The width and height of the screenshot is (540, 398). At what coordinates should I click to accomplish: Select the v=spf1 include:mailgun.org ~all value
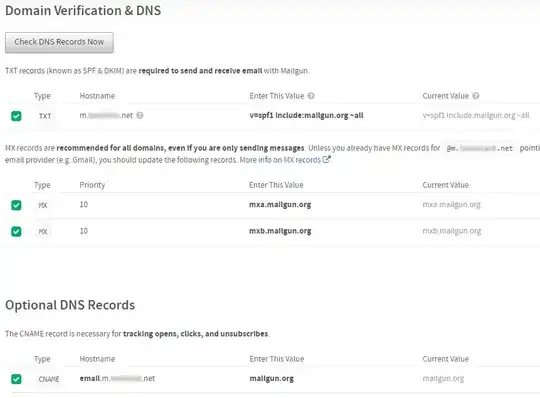point(306,115)
